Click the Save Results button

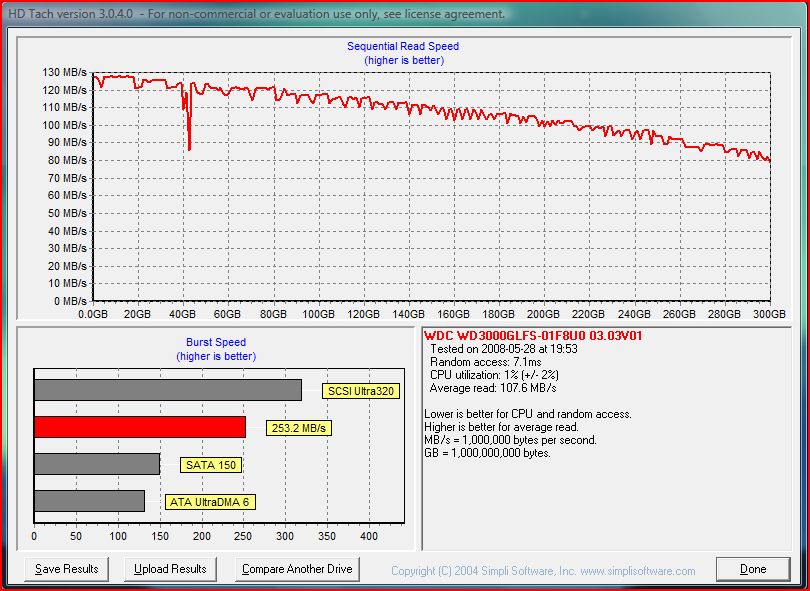(x=66, y=569)
